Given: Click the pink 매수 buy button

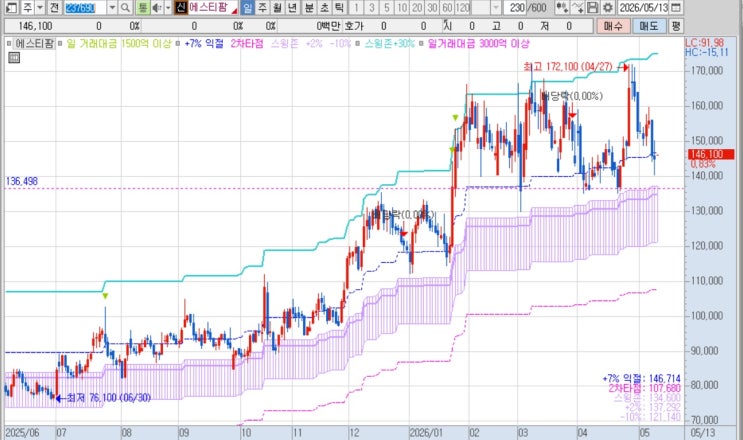Looking at the screenshot, I should point(613,26).
